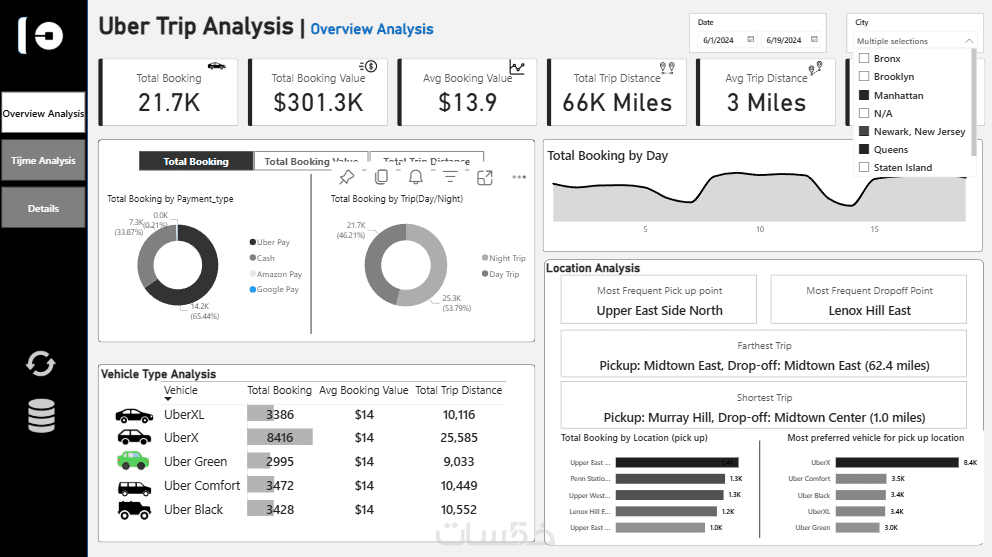Switch to Total Booking Value tab
The image size is (992, 557).
pyautogui.click(x=311, y=161)
